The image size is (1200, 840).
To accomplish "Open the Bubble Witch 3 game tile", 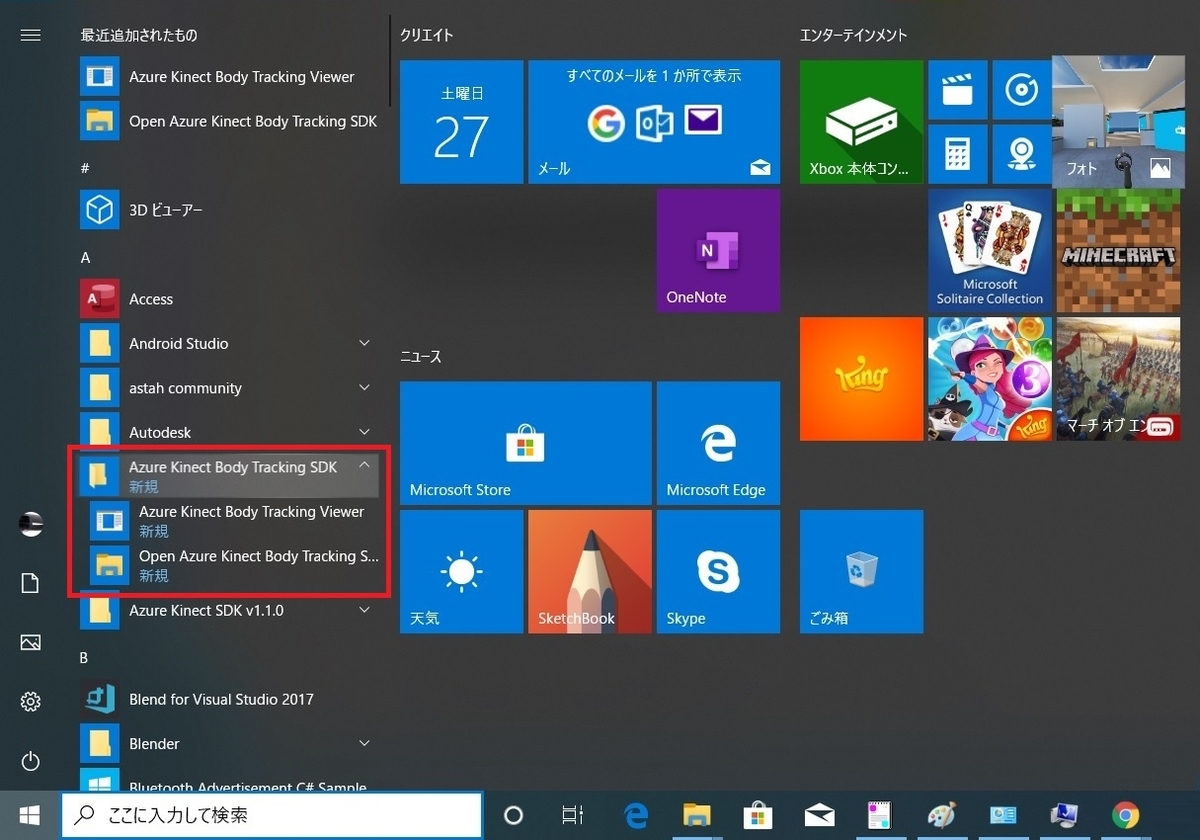I will [989, 379].
